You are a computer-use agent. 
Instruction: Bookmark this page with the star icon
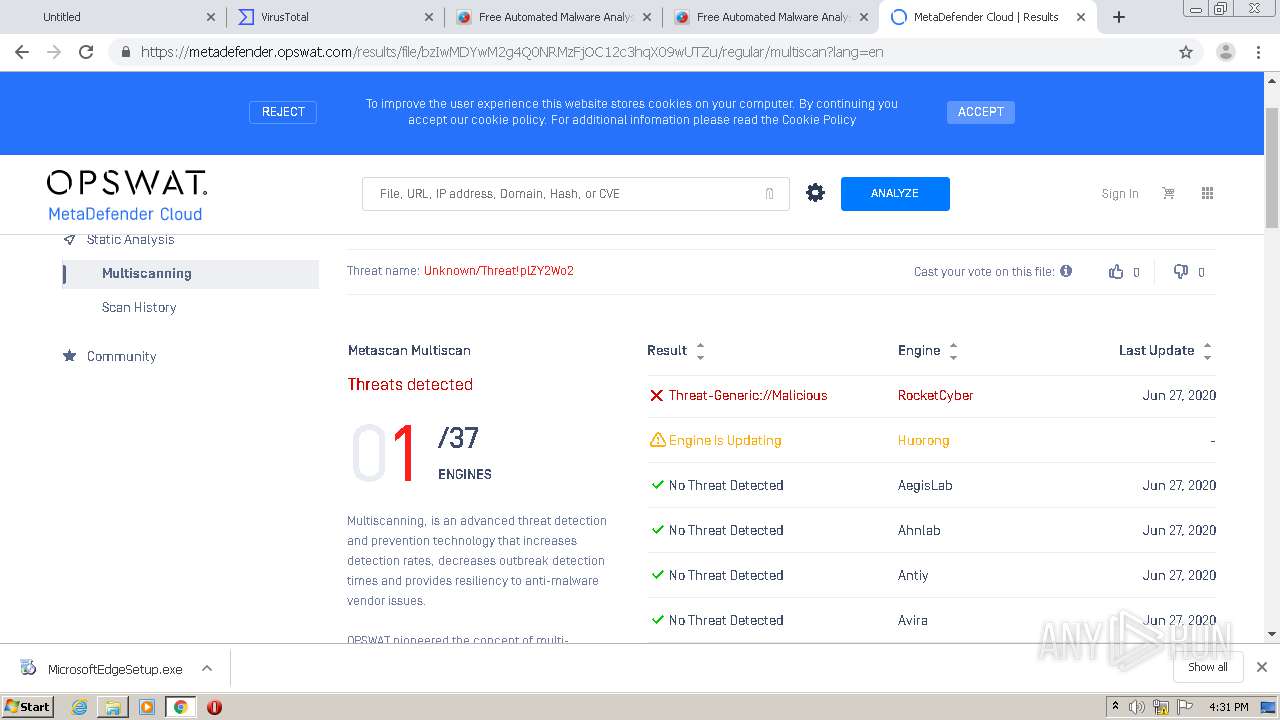click(x=1186, y=52)
